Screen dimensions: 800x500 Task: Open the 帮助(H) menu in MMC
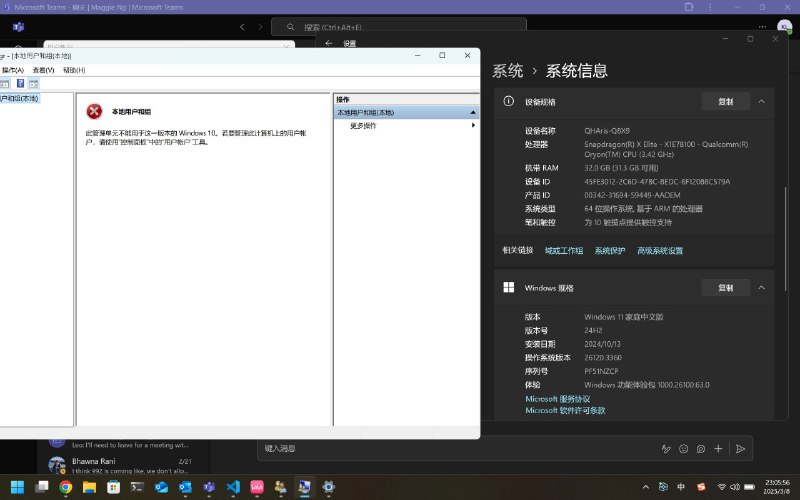click(74, 70)
